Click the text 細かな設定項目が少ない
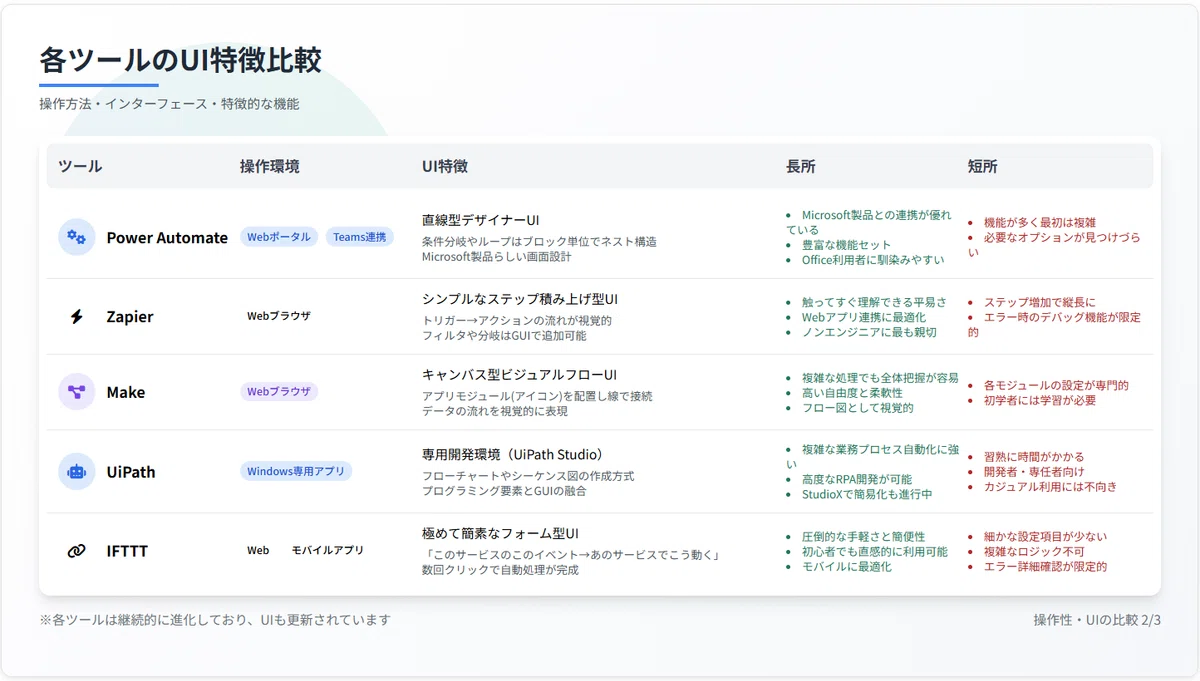Image resolution: width=1200 pixels, height=681 pixels. coord(1045,537)
